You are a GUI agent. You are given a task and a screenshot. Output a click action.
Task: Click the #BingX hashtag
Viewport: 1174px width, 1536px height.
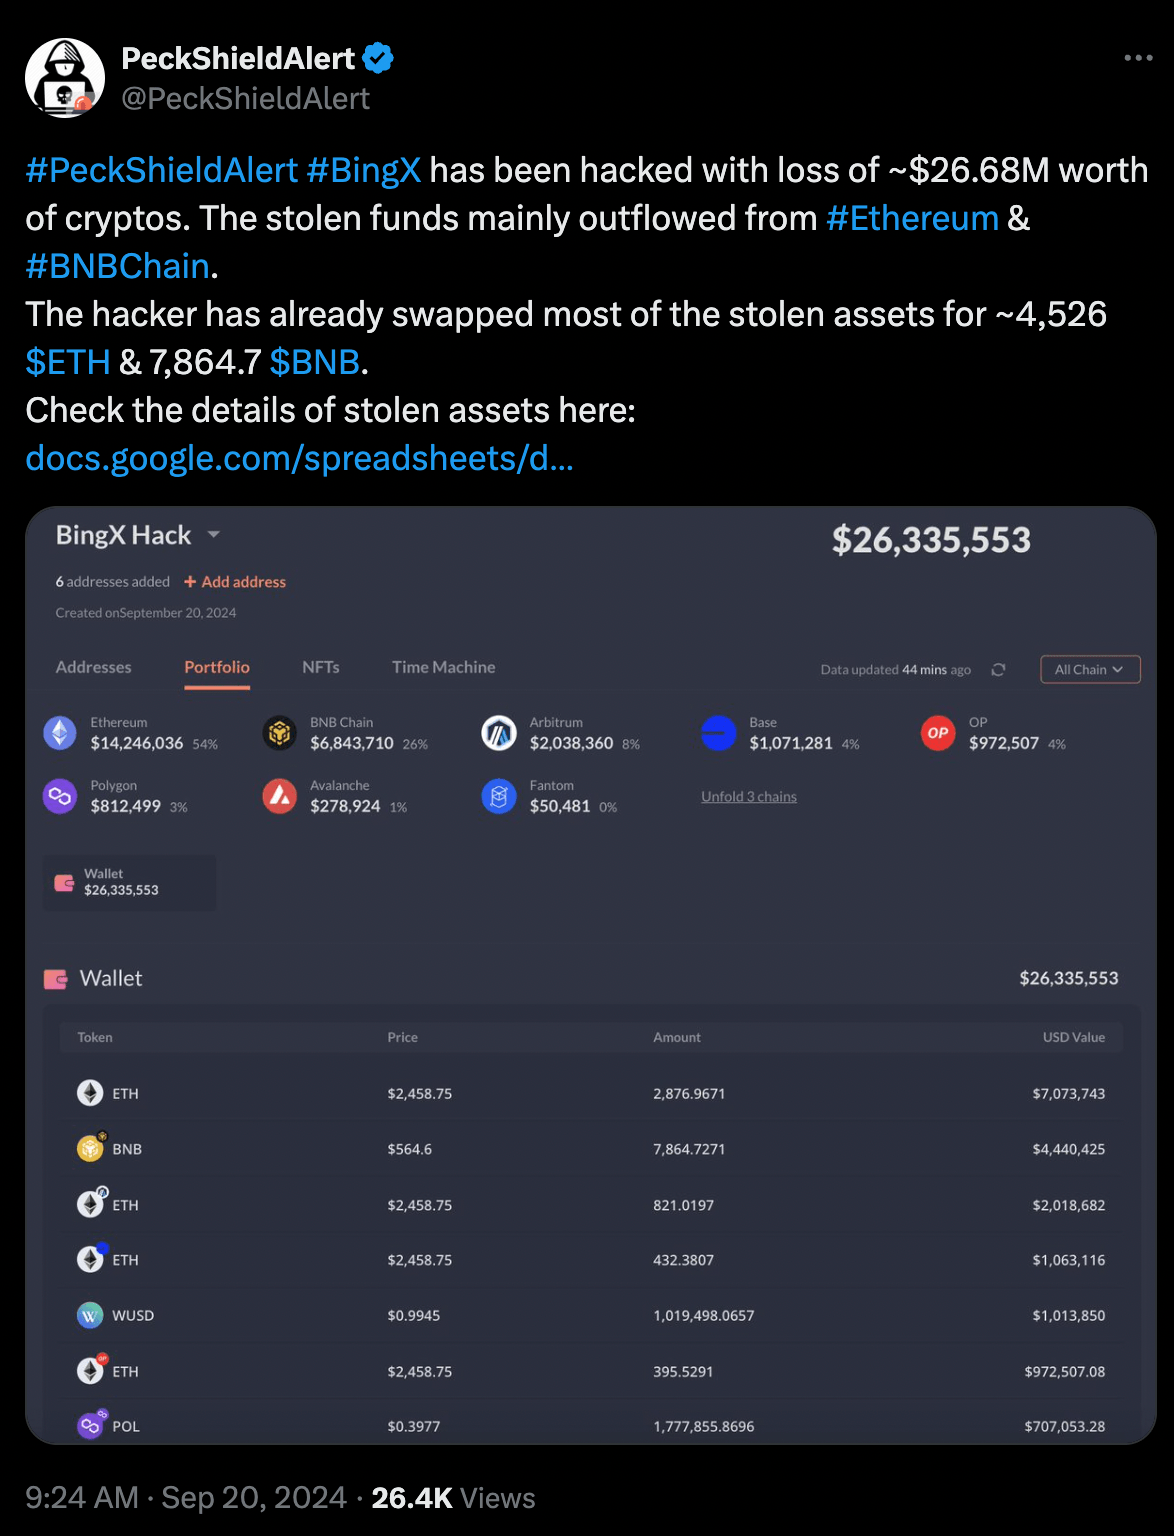click(364, 171)
